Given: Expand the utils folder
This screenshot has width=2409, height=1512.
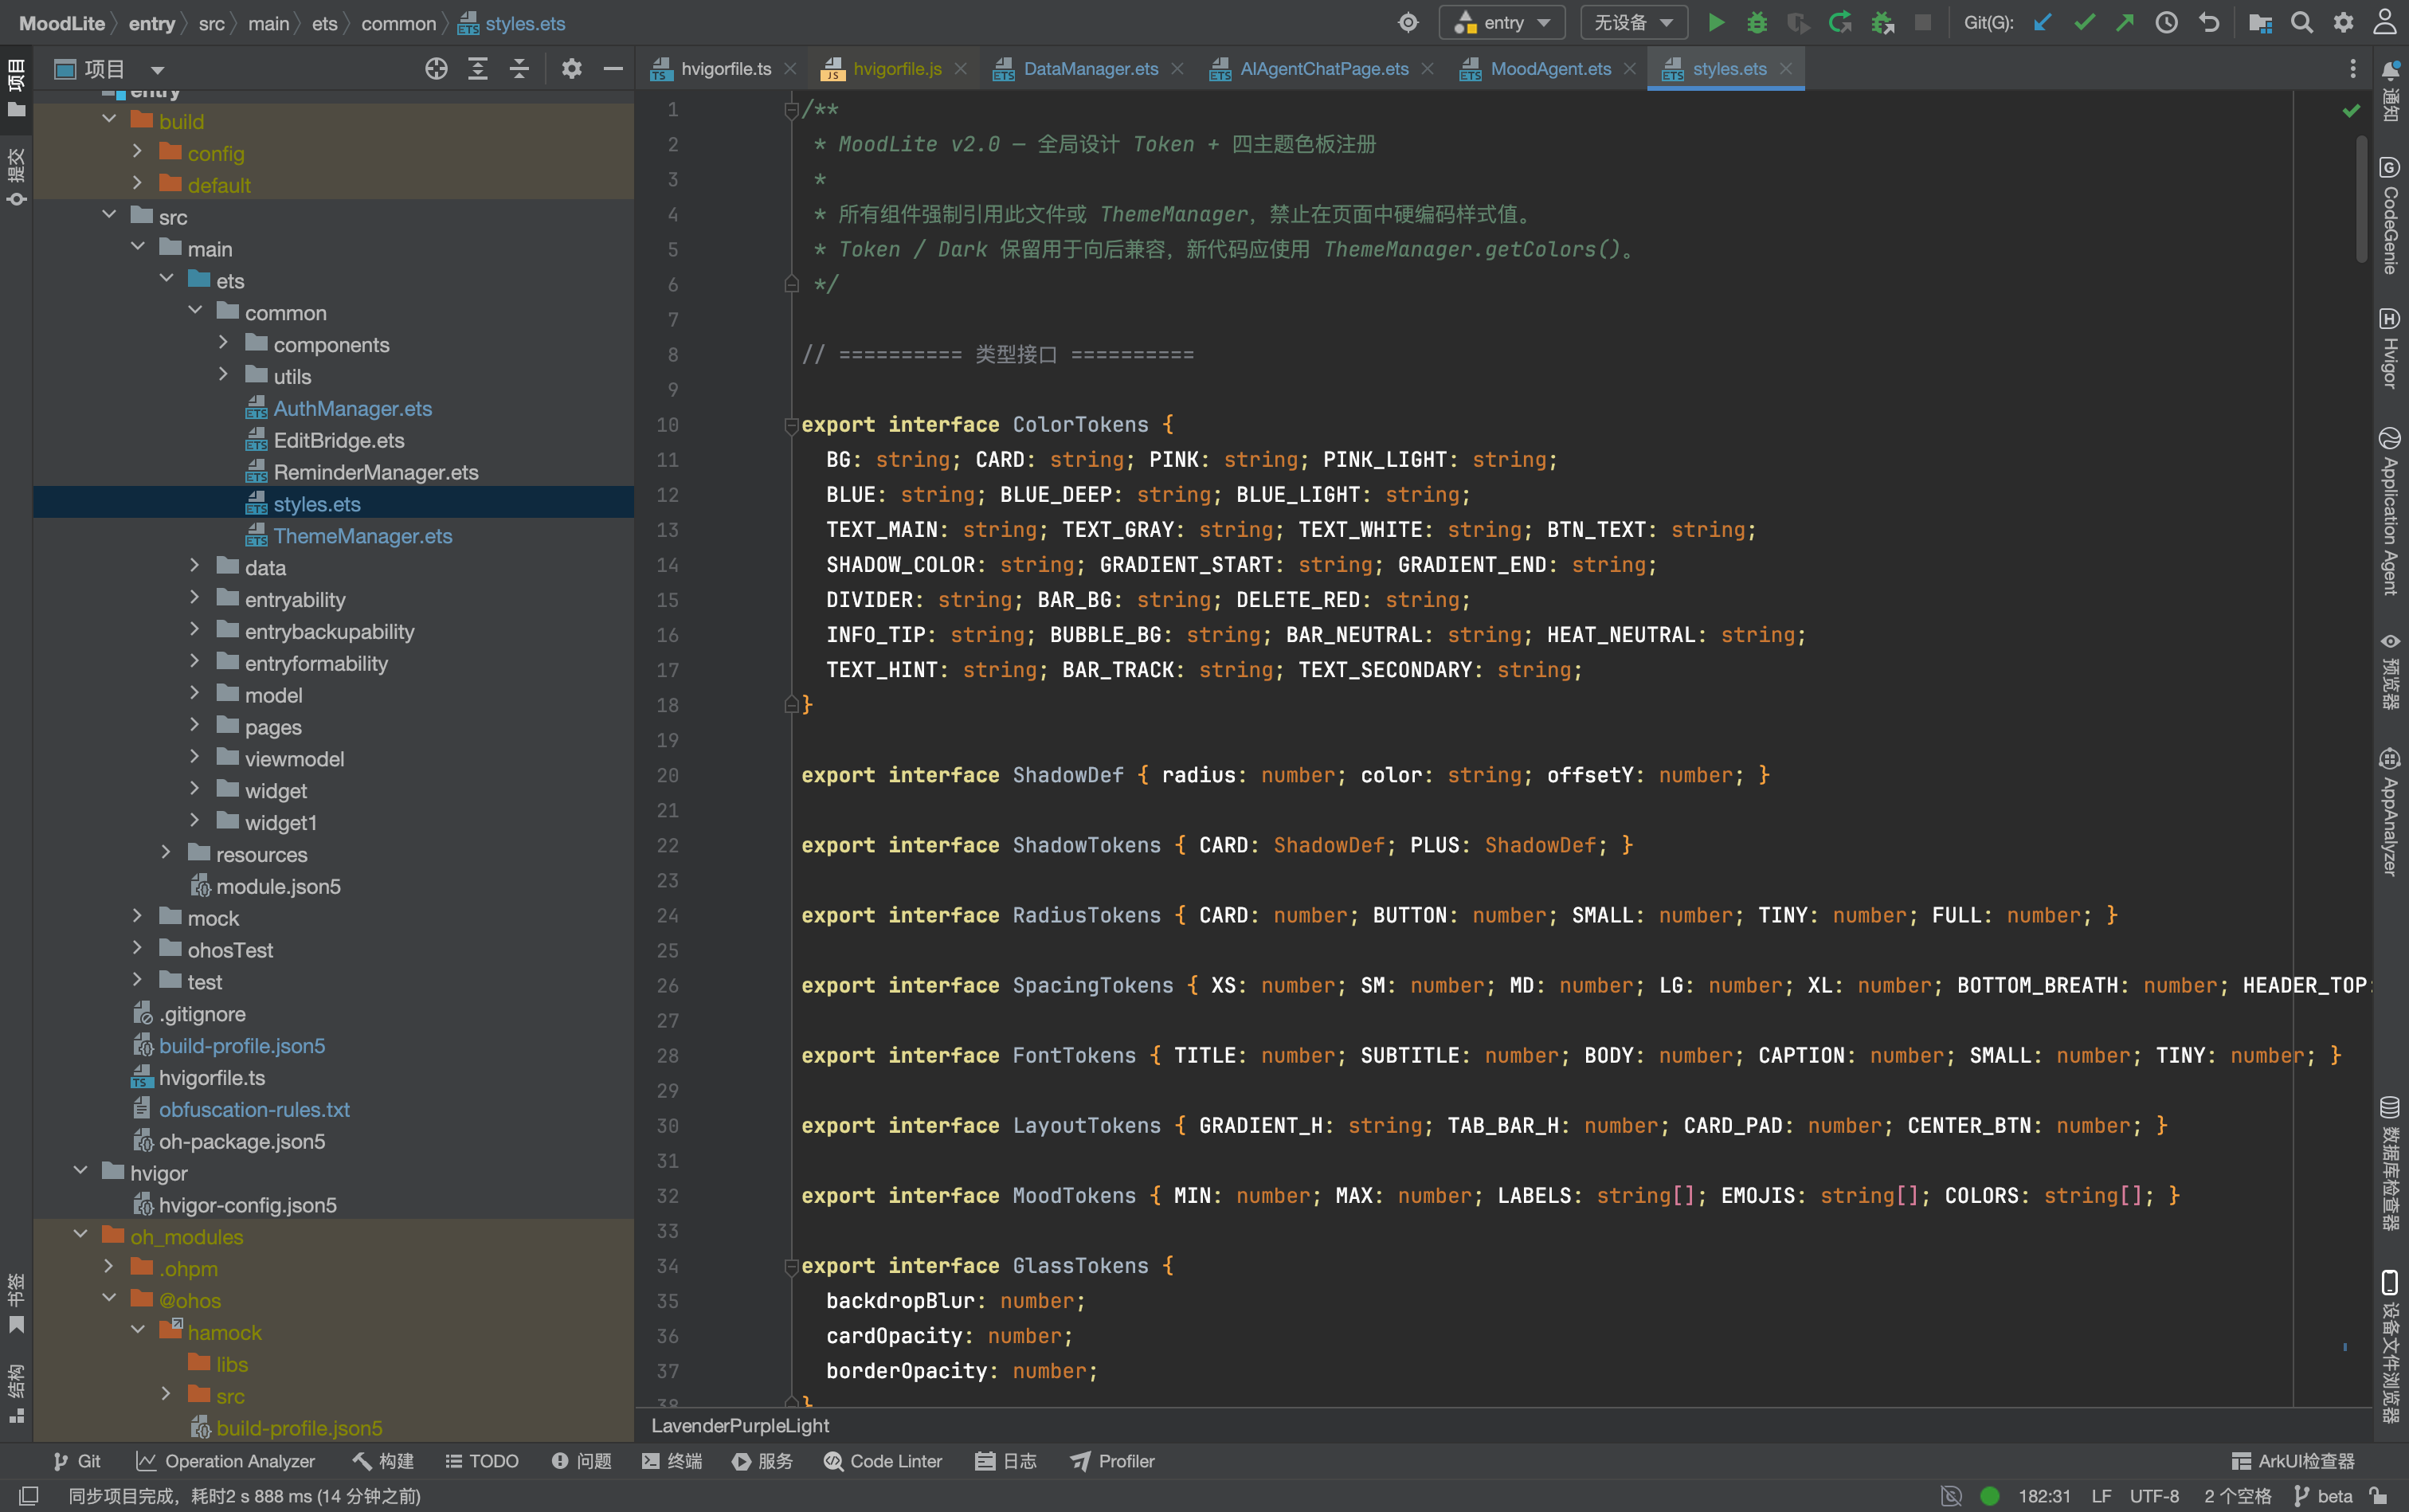Looking at the screenshot, I should coord(224,375).
